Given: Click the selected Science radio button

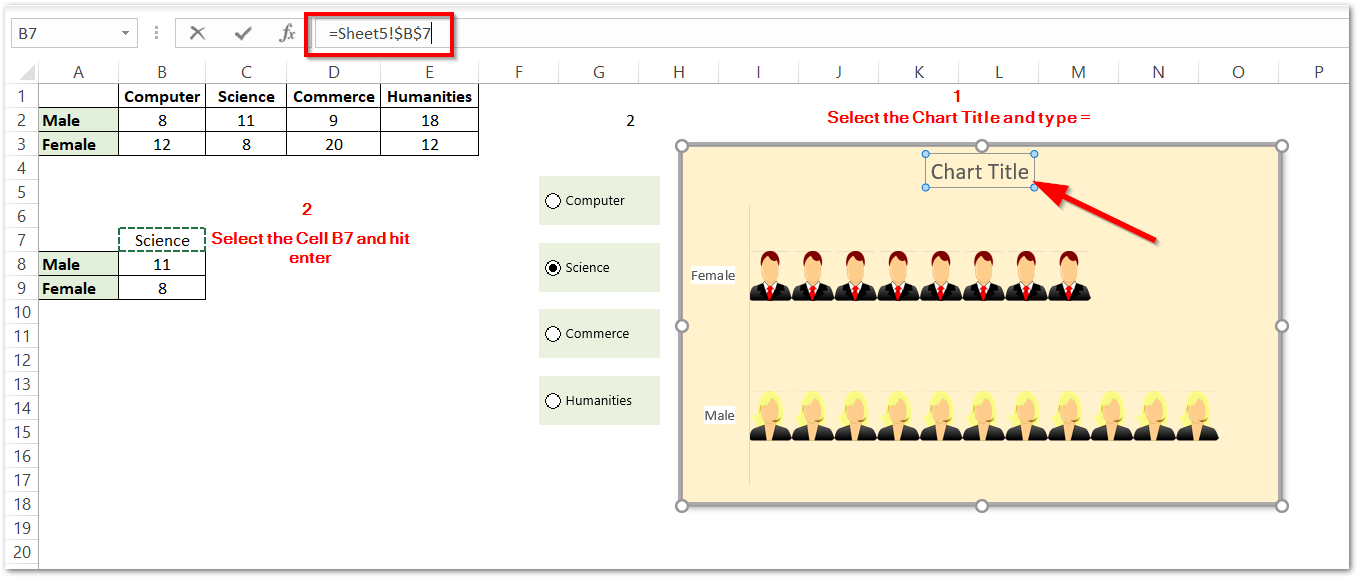Looking at the screenshot, I should pos(553,267).
